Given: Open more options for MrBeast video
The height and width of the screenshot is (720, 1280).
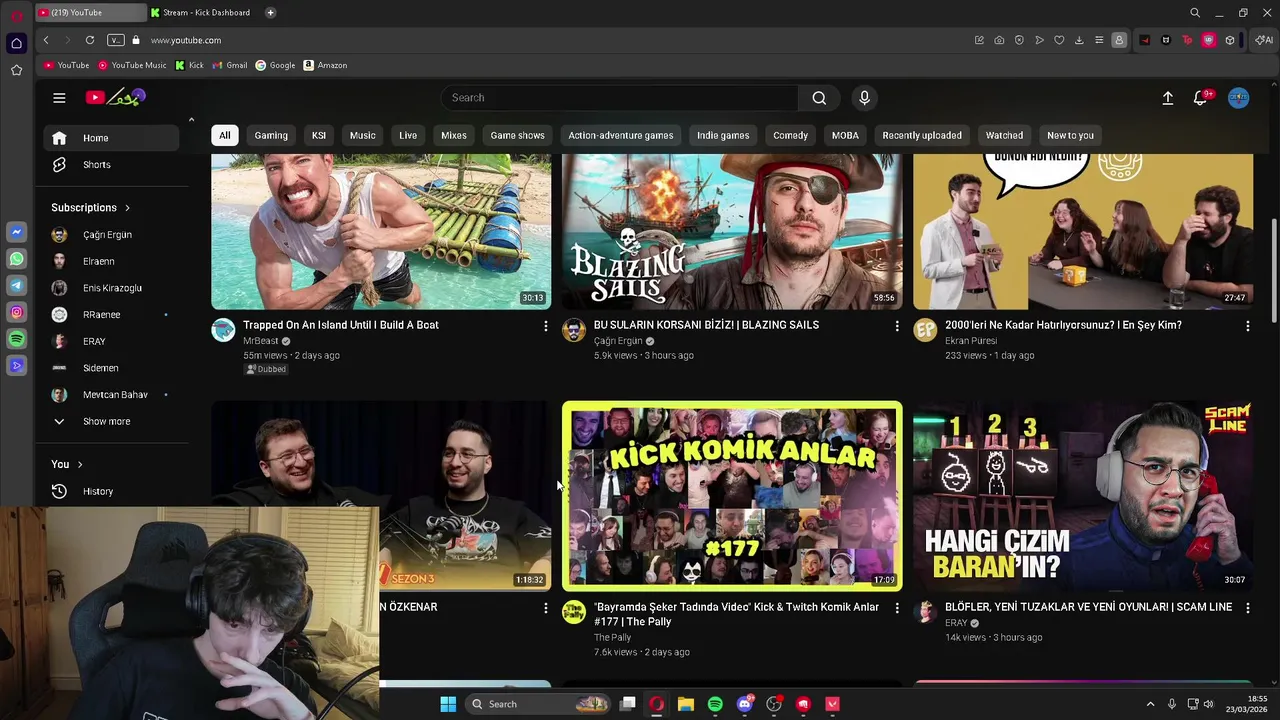Looking at the screenshot, I should [x=545, y=326].
